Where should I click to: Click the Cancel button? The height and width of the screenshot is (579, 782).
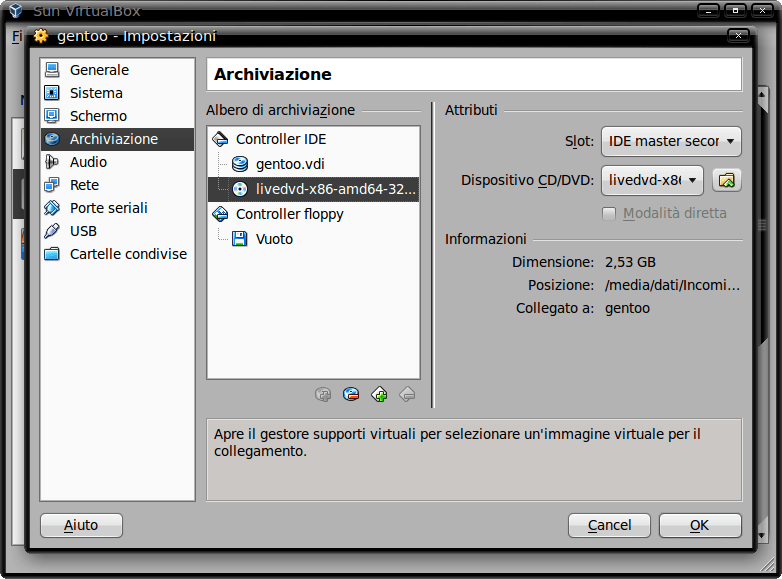point(609,525)
